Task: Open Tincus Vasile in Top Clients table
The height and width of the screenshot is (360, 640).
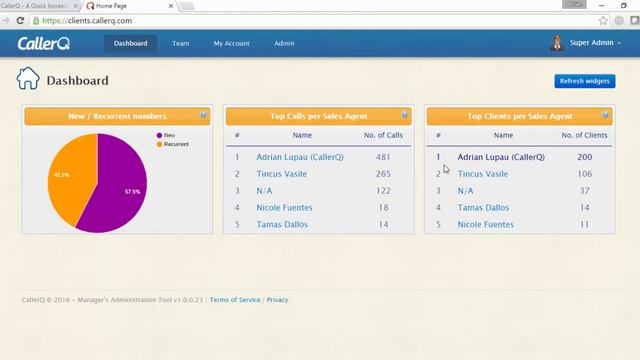Action: coord(483,174)
